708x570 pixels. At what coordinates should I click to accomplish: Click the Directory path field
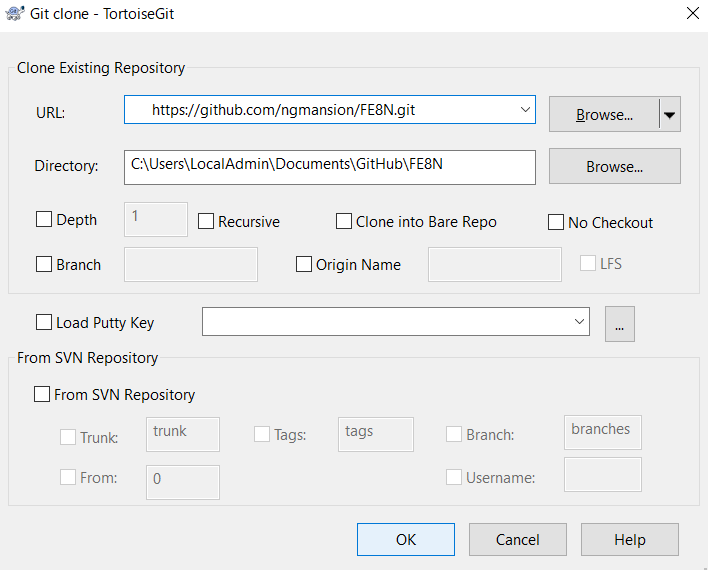[x=330, y=168]
